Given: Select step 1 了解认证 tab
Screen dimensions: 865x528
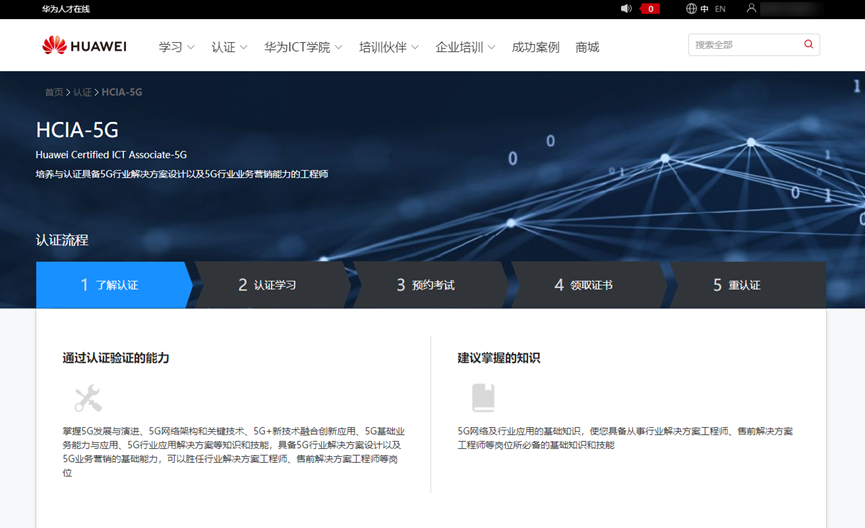Looking at the screenshot, I should click(113, 285).
